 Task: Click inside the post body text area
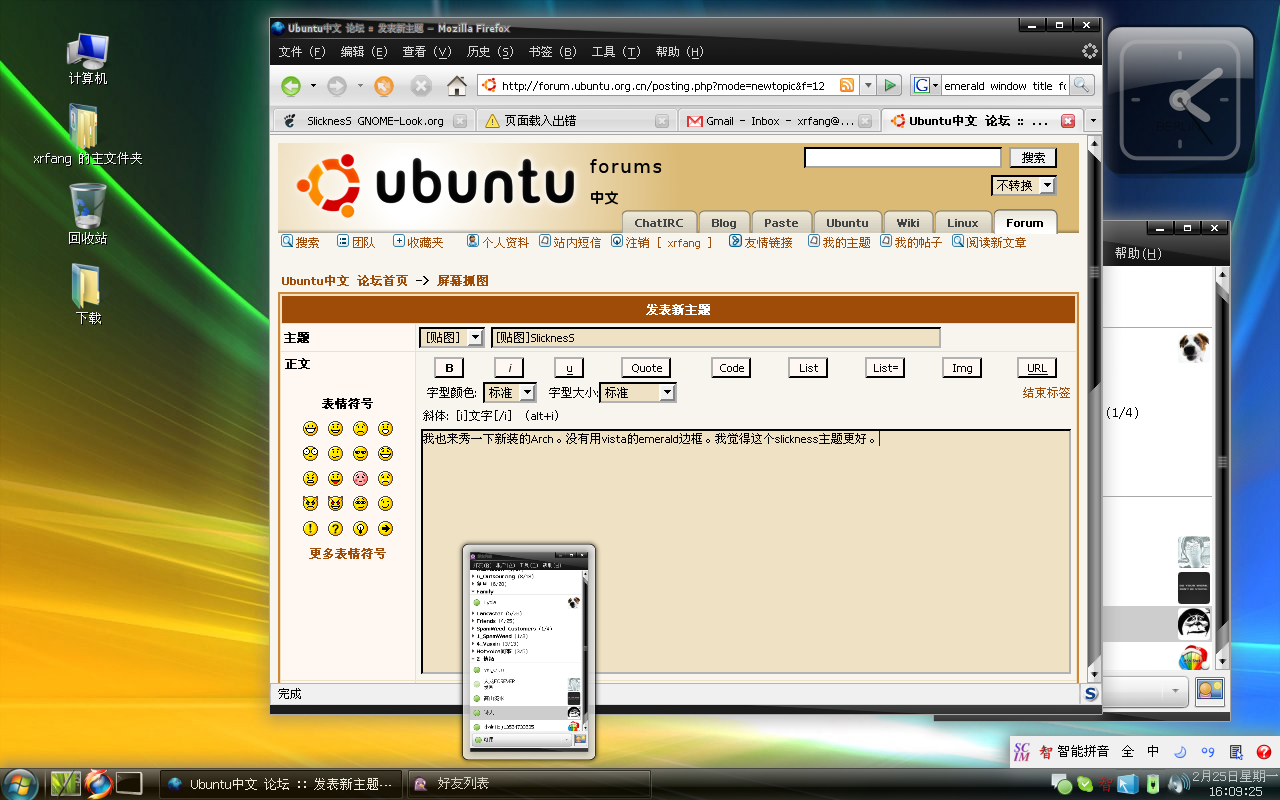tap(746, 552)
